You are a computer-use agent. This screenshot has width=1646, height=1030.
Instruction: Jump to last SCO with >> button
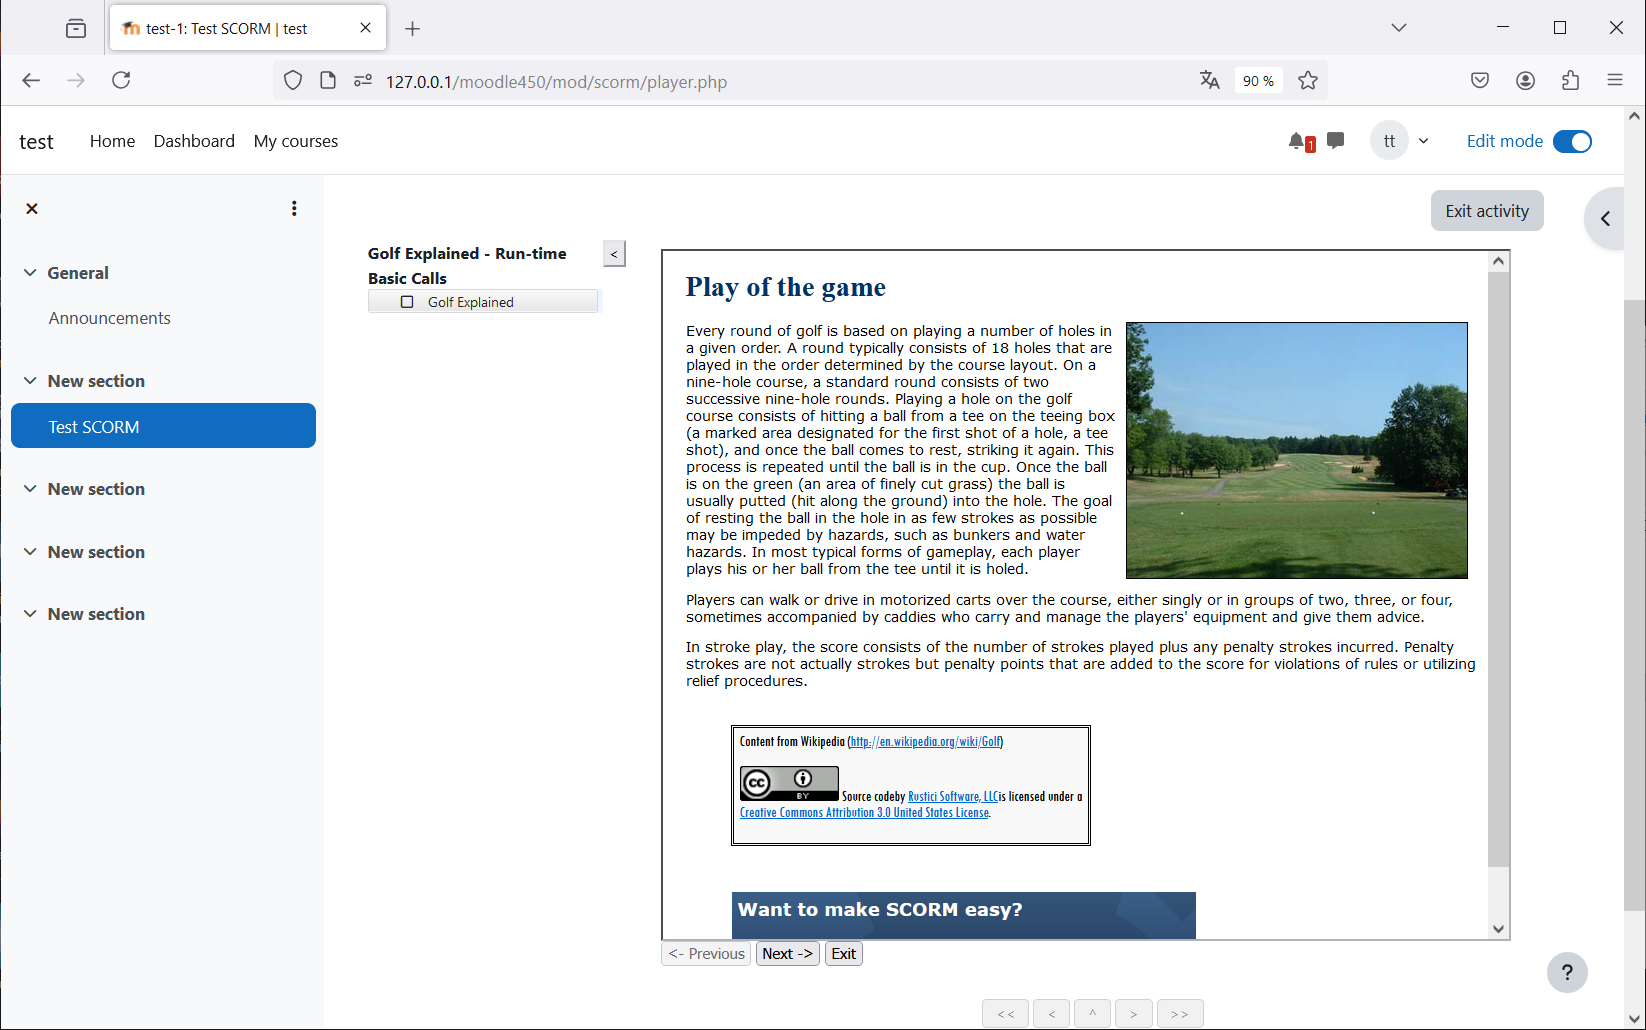point(1180,1014)
